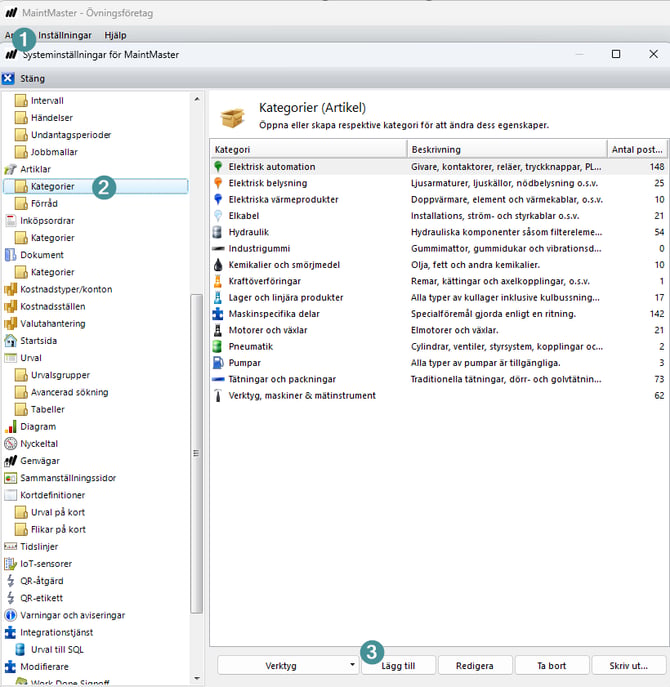Select the Urval på kort tree item
The height and width of the screenshot is (687, 670).
coord(58,512)
